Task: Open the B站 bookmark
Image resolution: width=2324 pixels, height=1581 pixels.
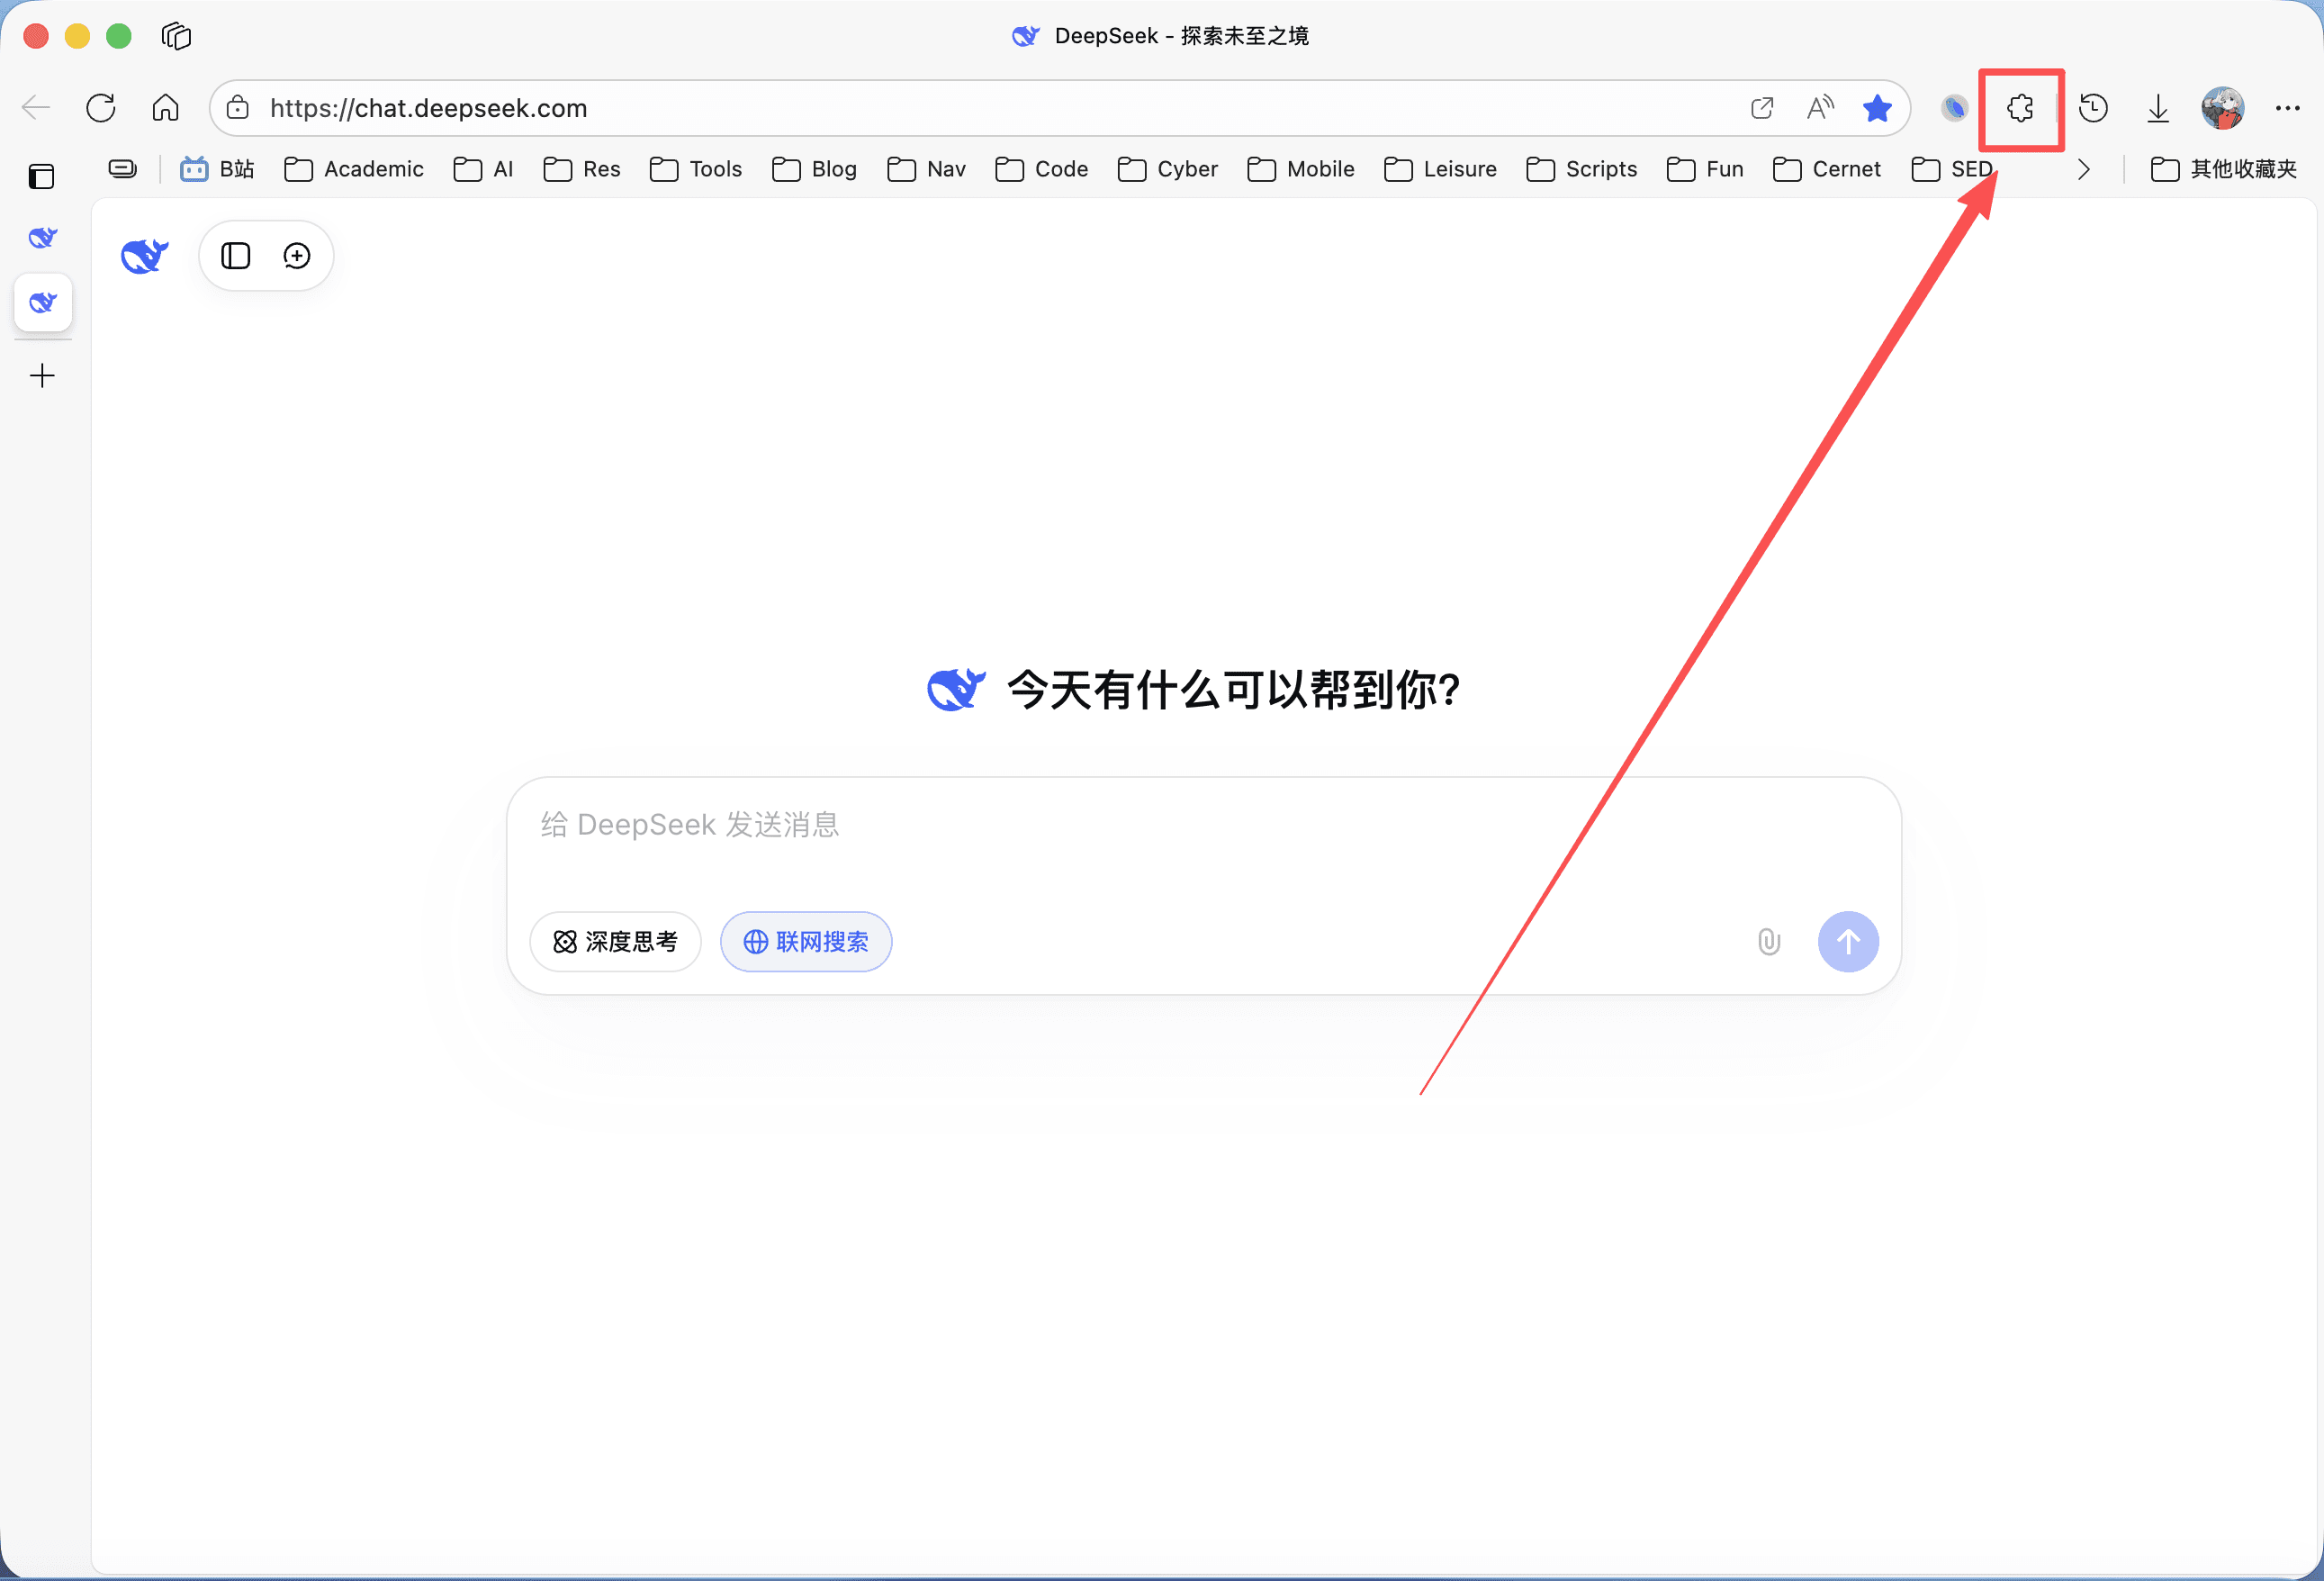Action: tap(216, 169)
